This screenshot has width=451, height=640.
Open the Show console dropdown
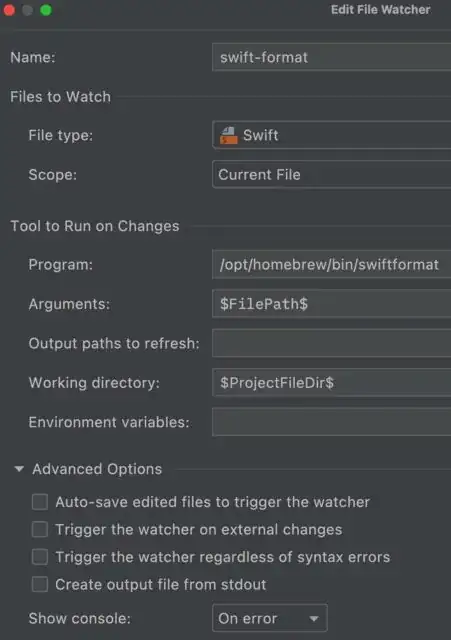click(x=270, y=618)
